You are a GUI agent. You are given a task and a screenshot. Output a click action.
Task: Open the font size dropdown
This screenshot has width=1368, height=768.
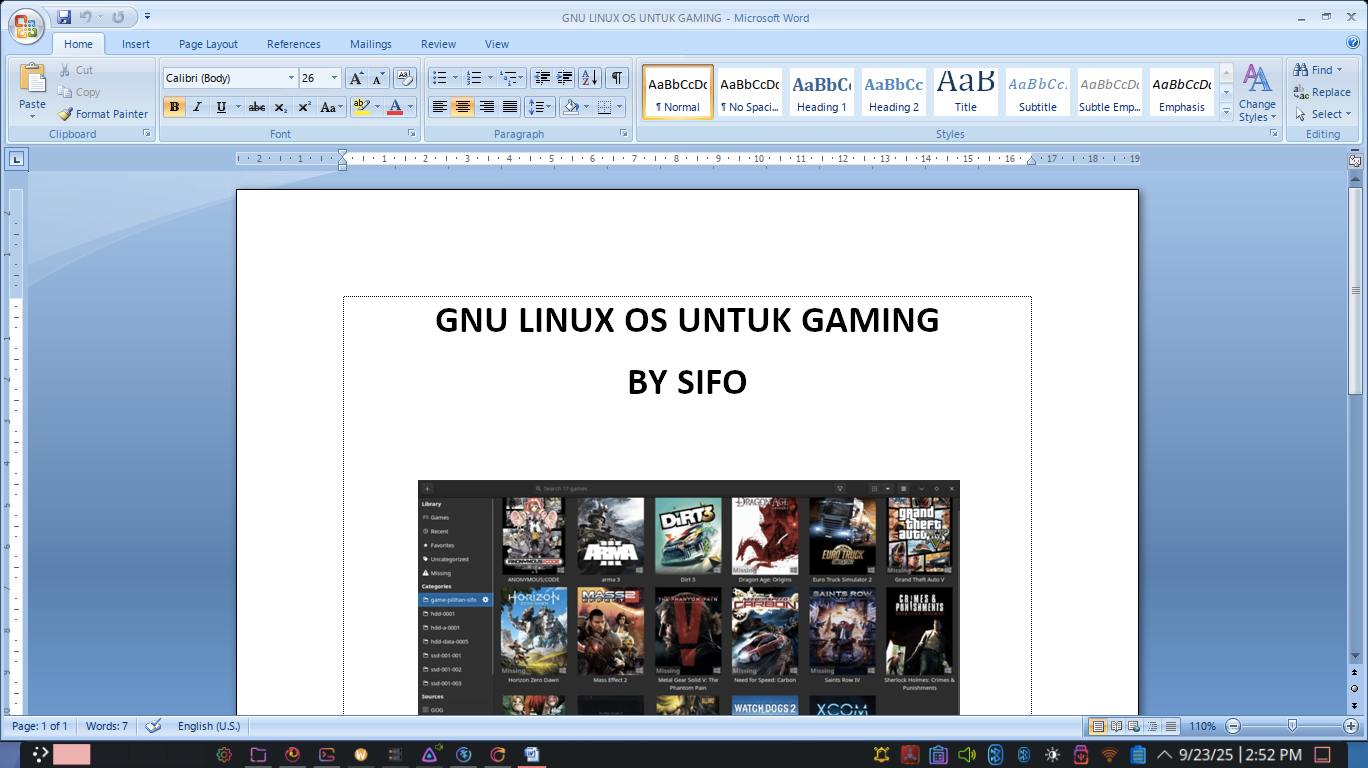click(335, 78)
